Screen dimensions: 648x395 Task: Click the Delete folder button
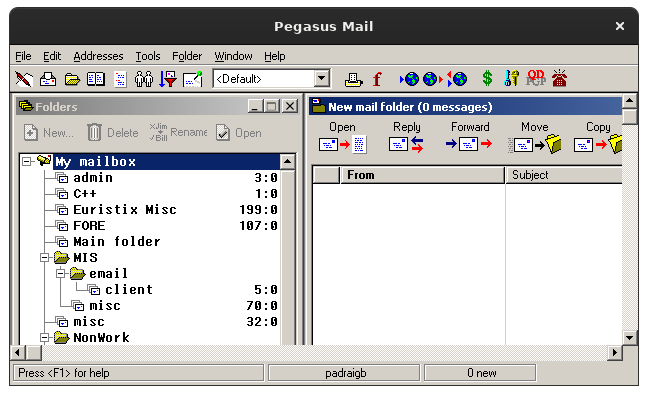[x=113, y=133]
